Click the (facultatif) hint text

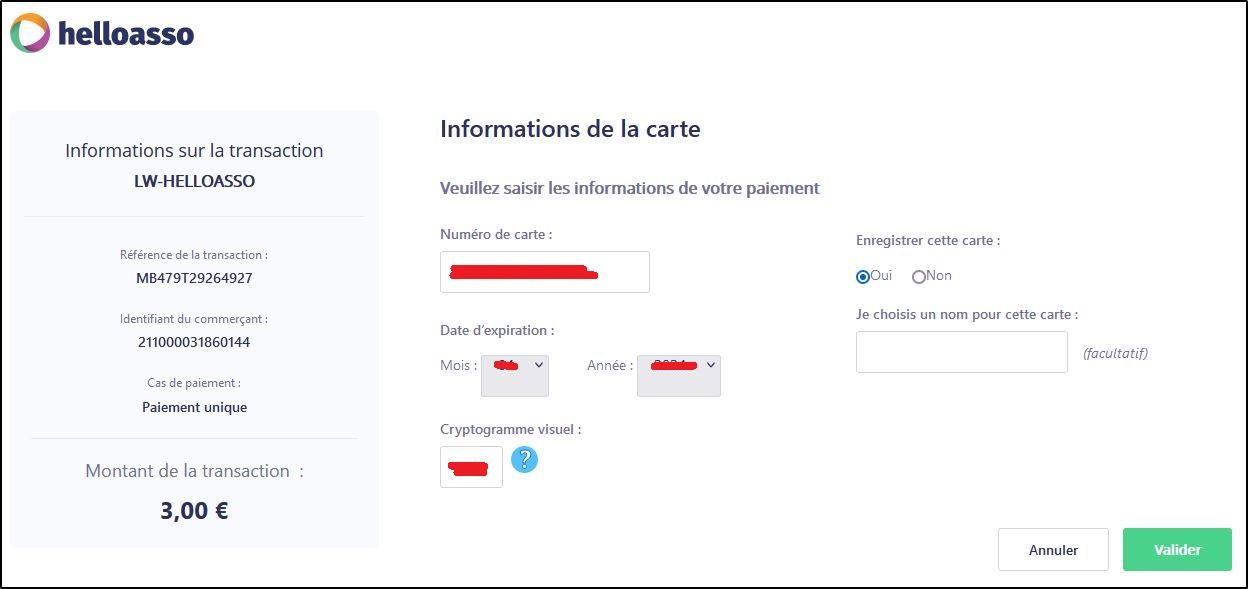click(1115, 353)
